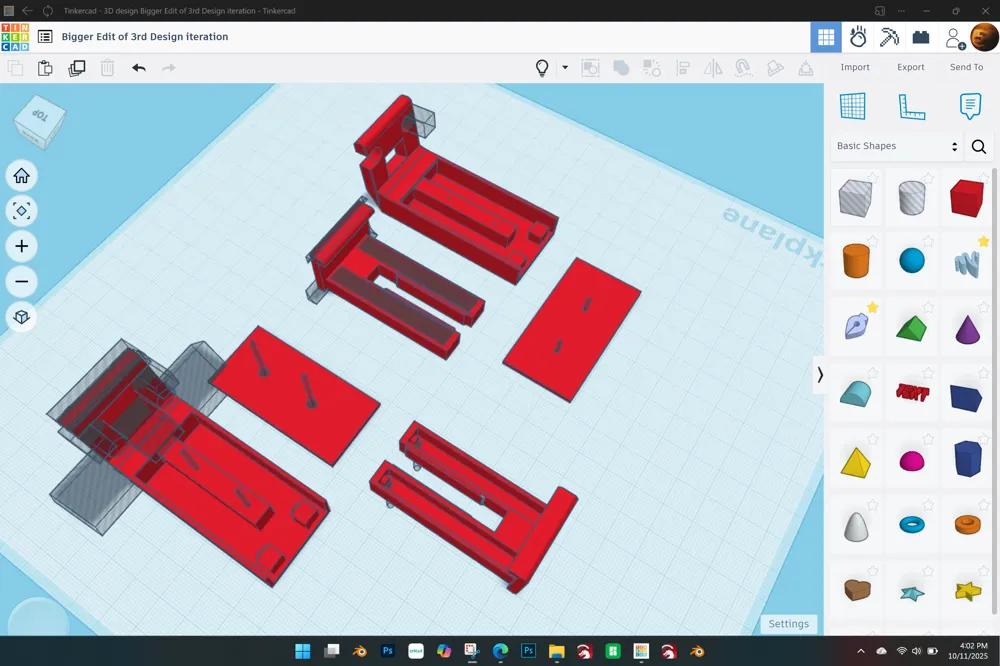This screenshot has height=666, width=1000.
Task: Select the red Box shape
Action: (x=967, y=198)
